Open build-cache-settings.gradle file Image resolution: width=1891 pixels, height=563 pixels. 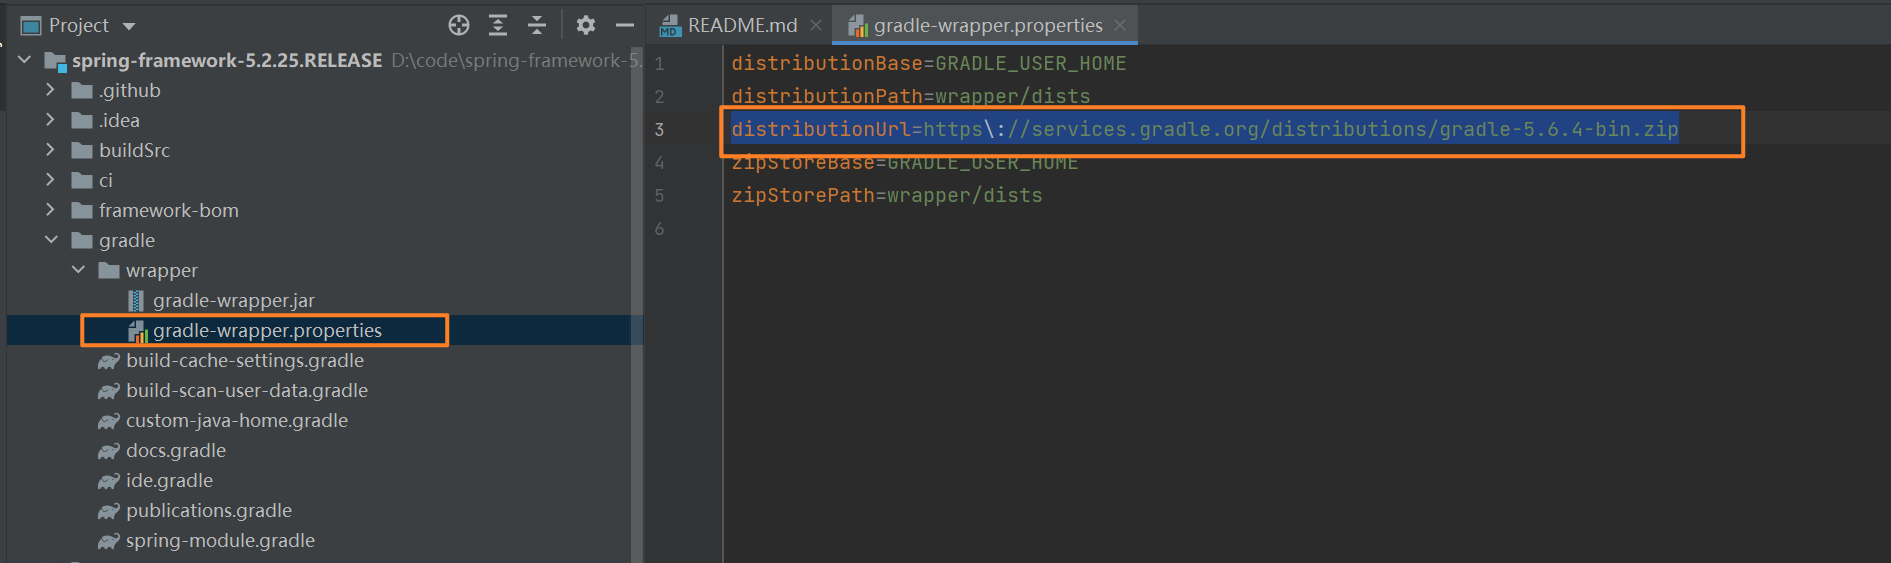click(244, 360)
